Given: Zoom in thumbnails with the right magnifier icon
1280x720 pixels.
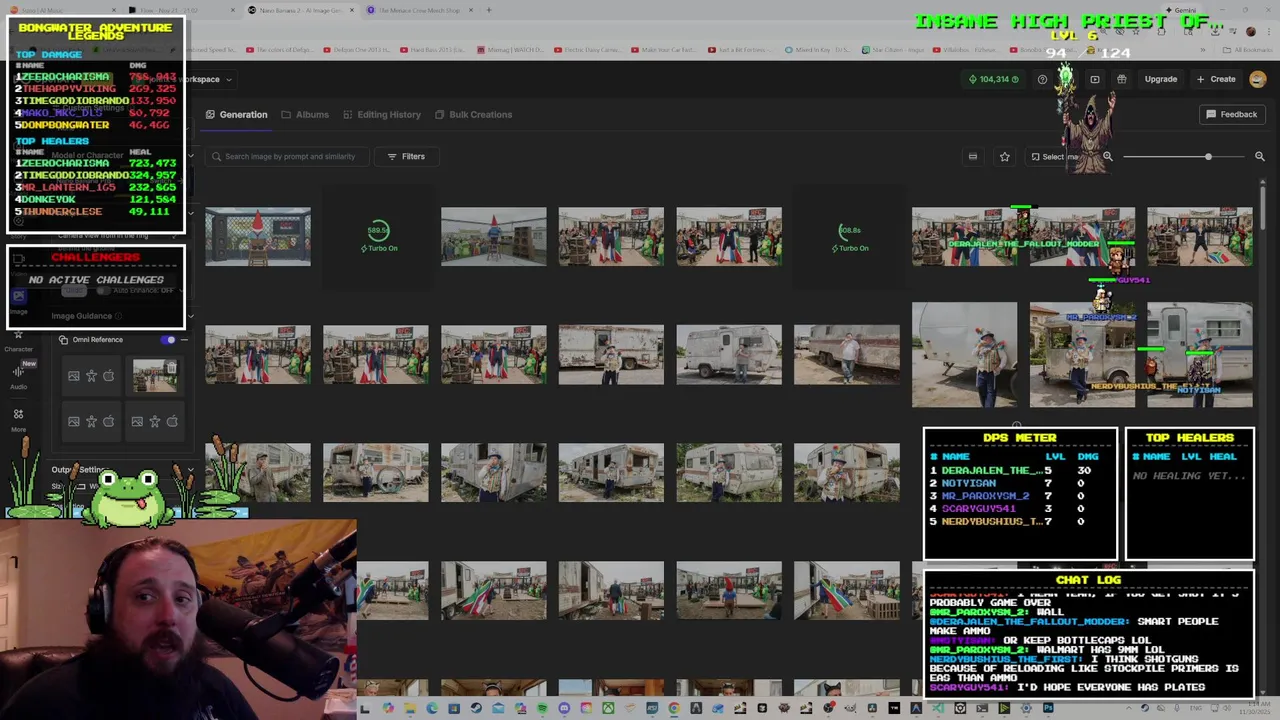Looking at the screenshot, I should pyautogui.click(x=1259, y=156).
